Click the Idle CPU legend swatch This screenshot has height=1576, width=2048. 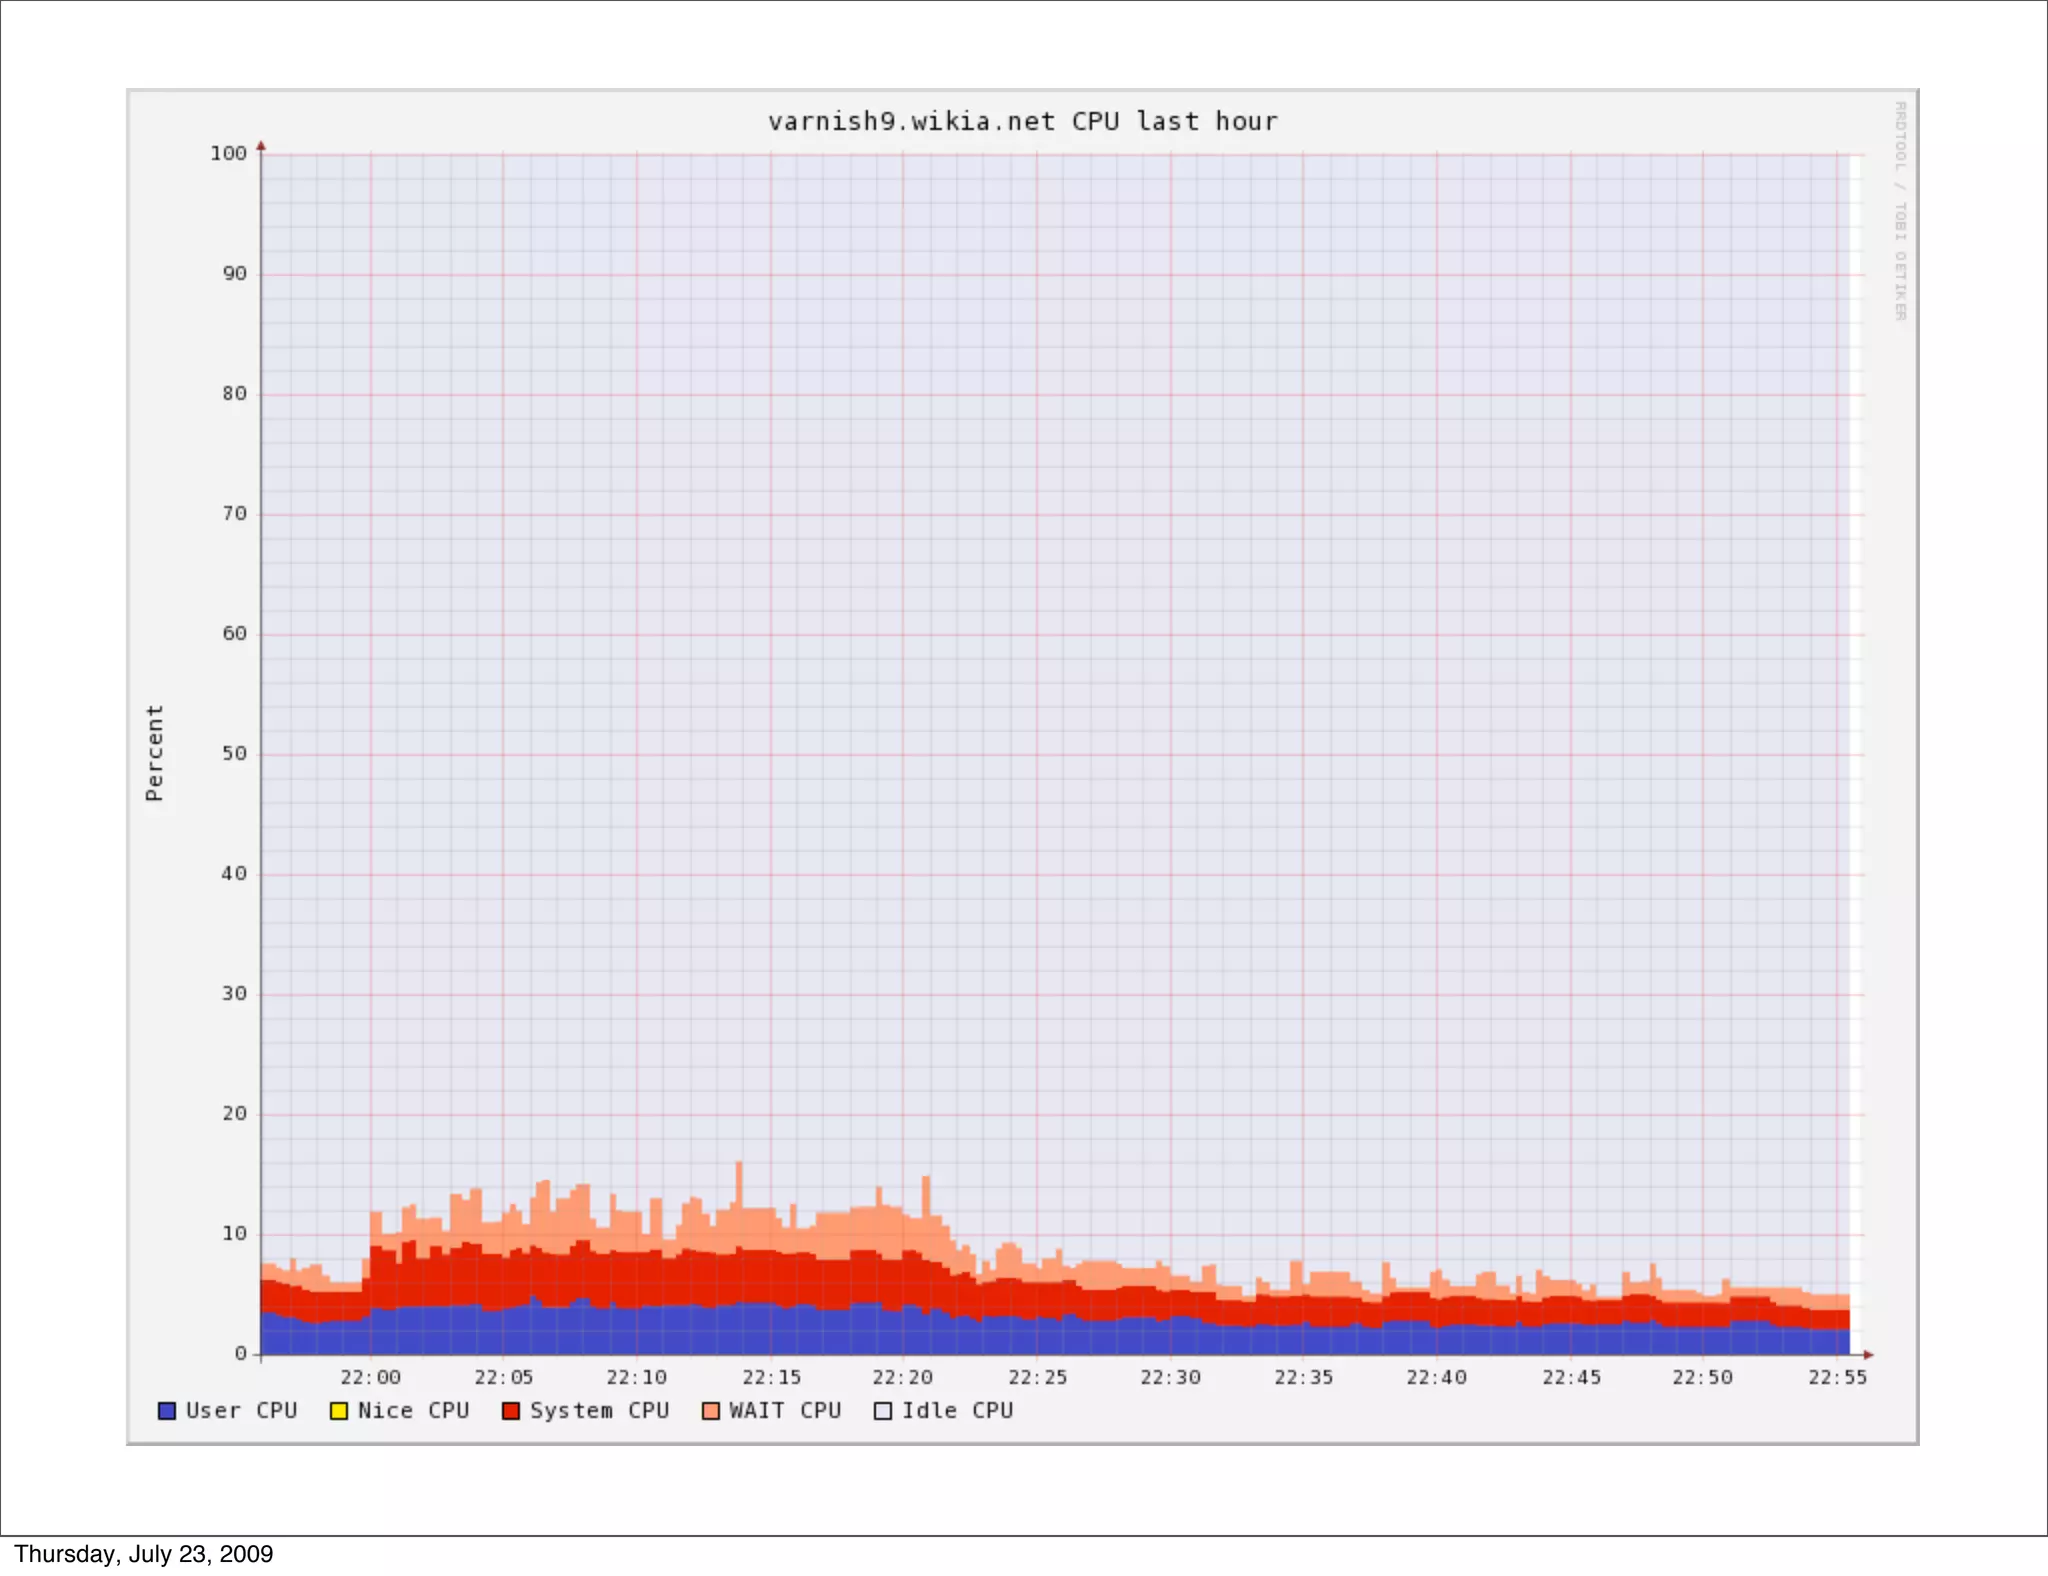pos(883,1411)
